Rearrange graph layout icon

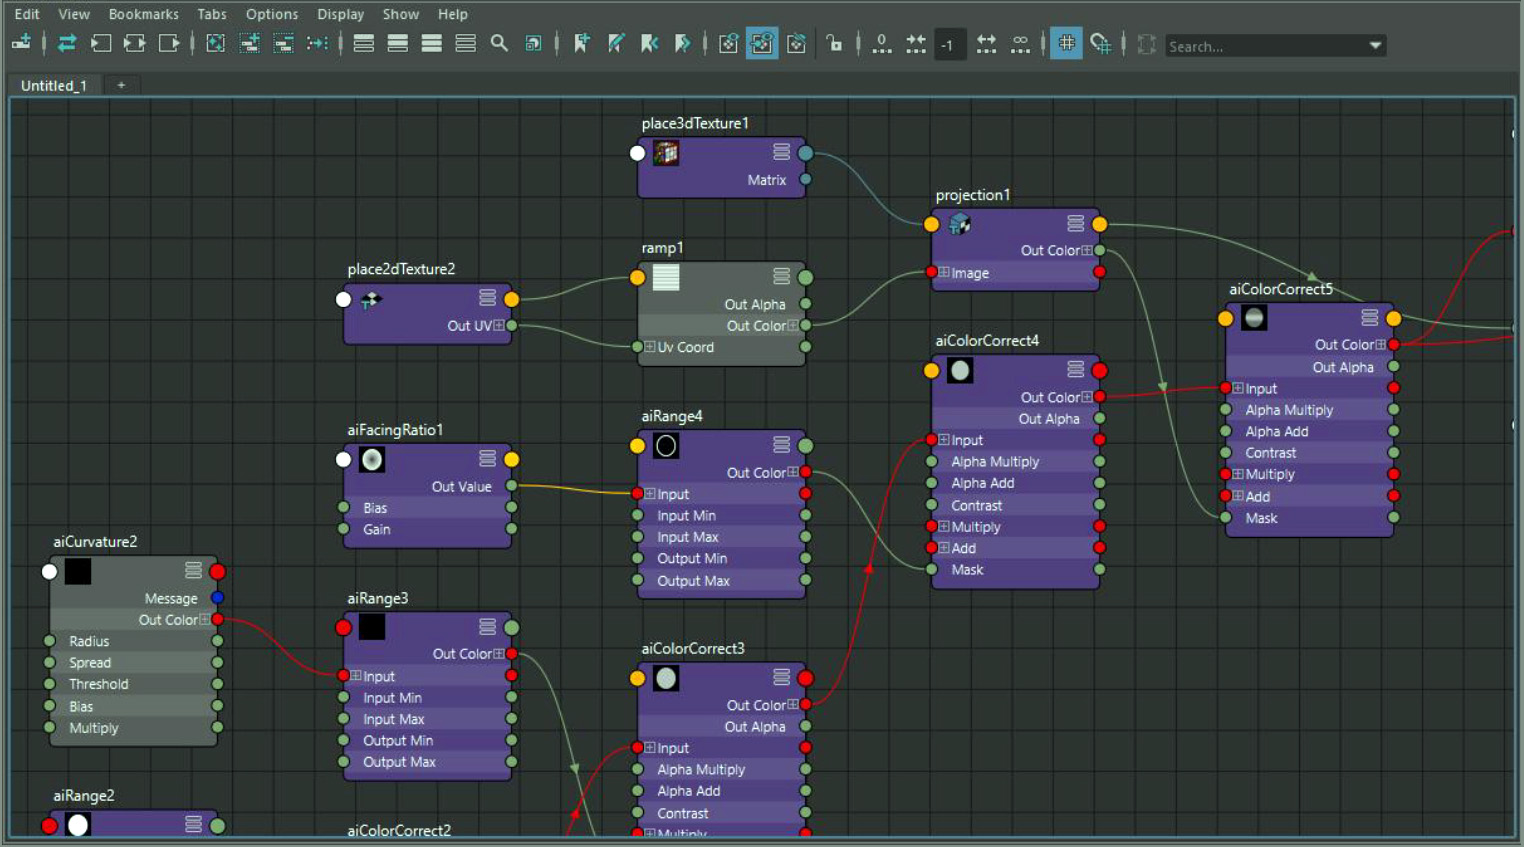[x=317, y=43]
